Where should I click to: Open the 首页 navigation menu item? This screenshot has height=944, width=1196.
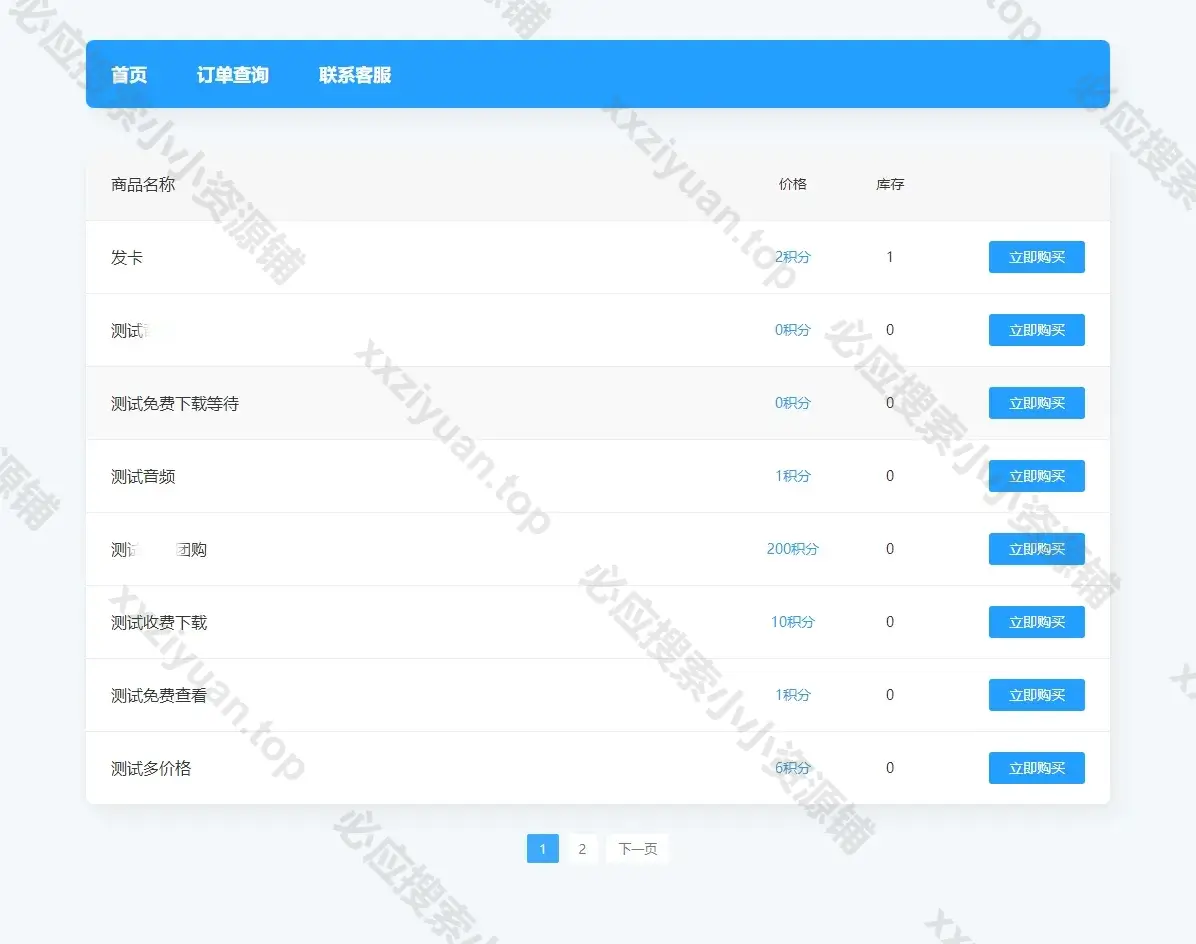[x=129, y=75]
